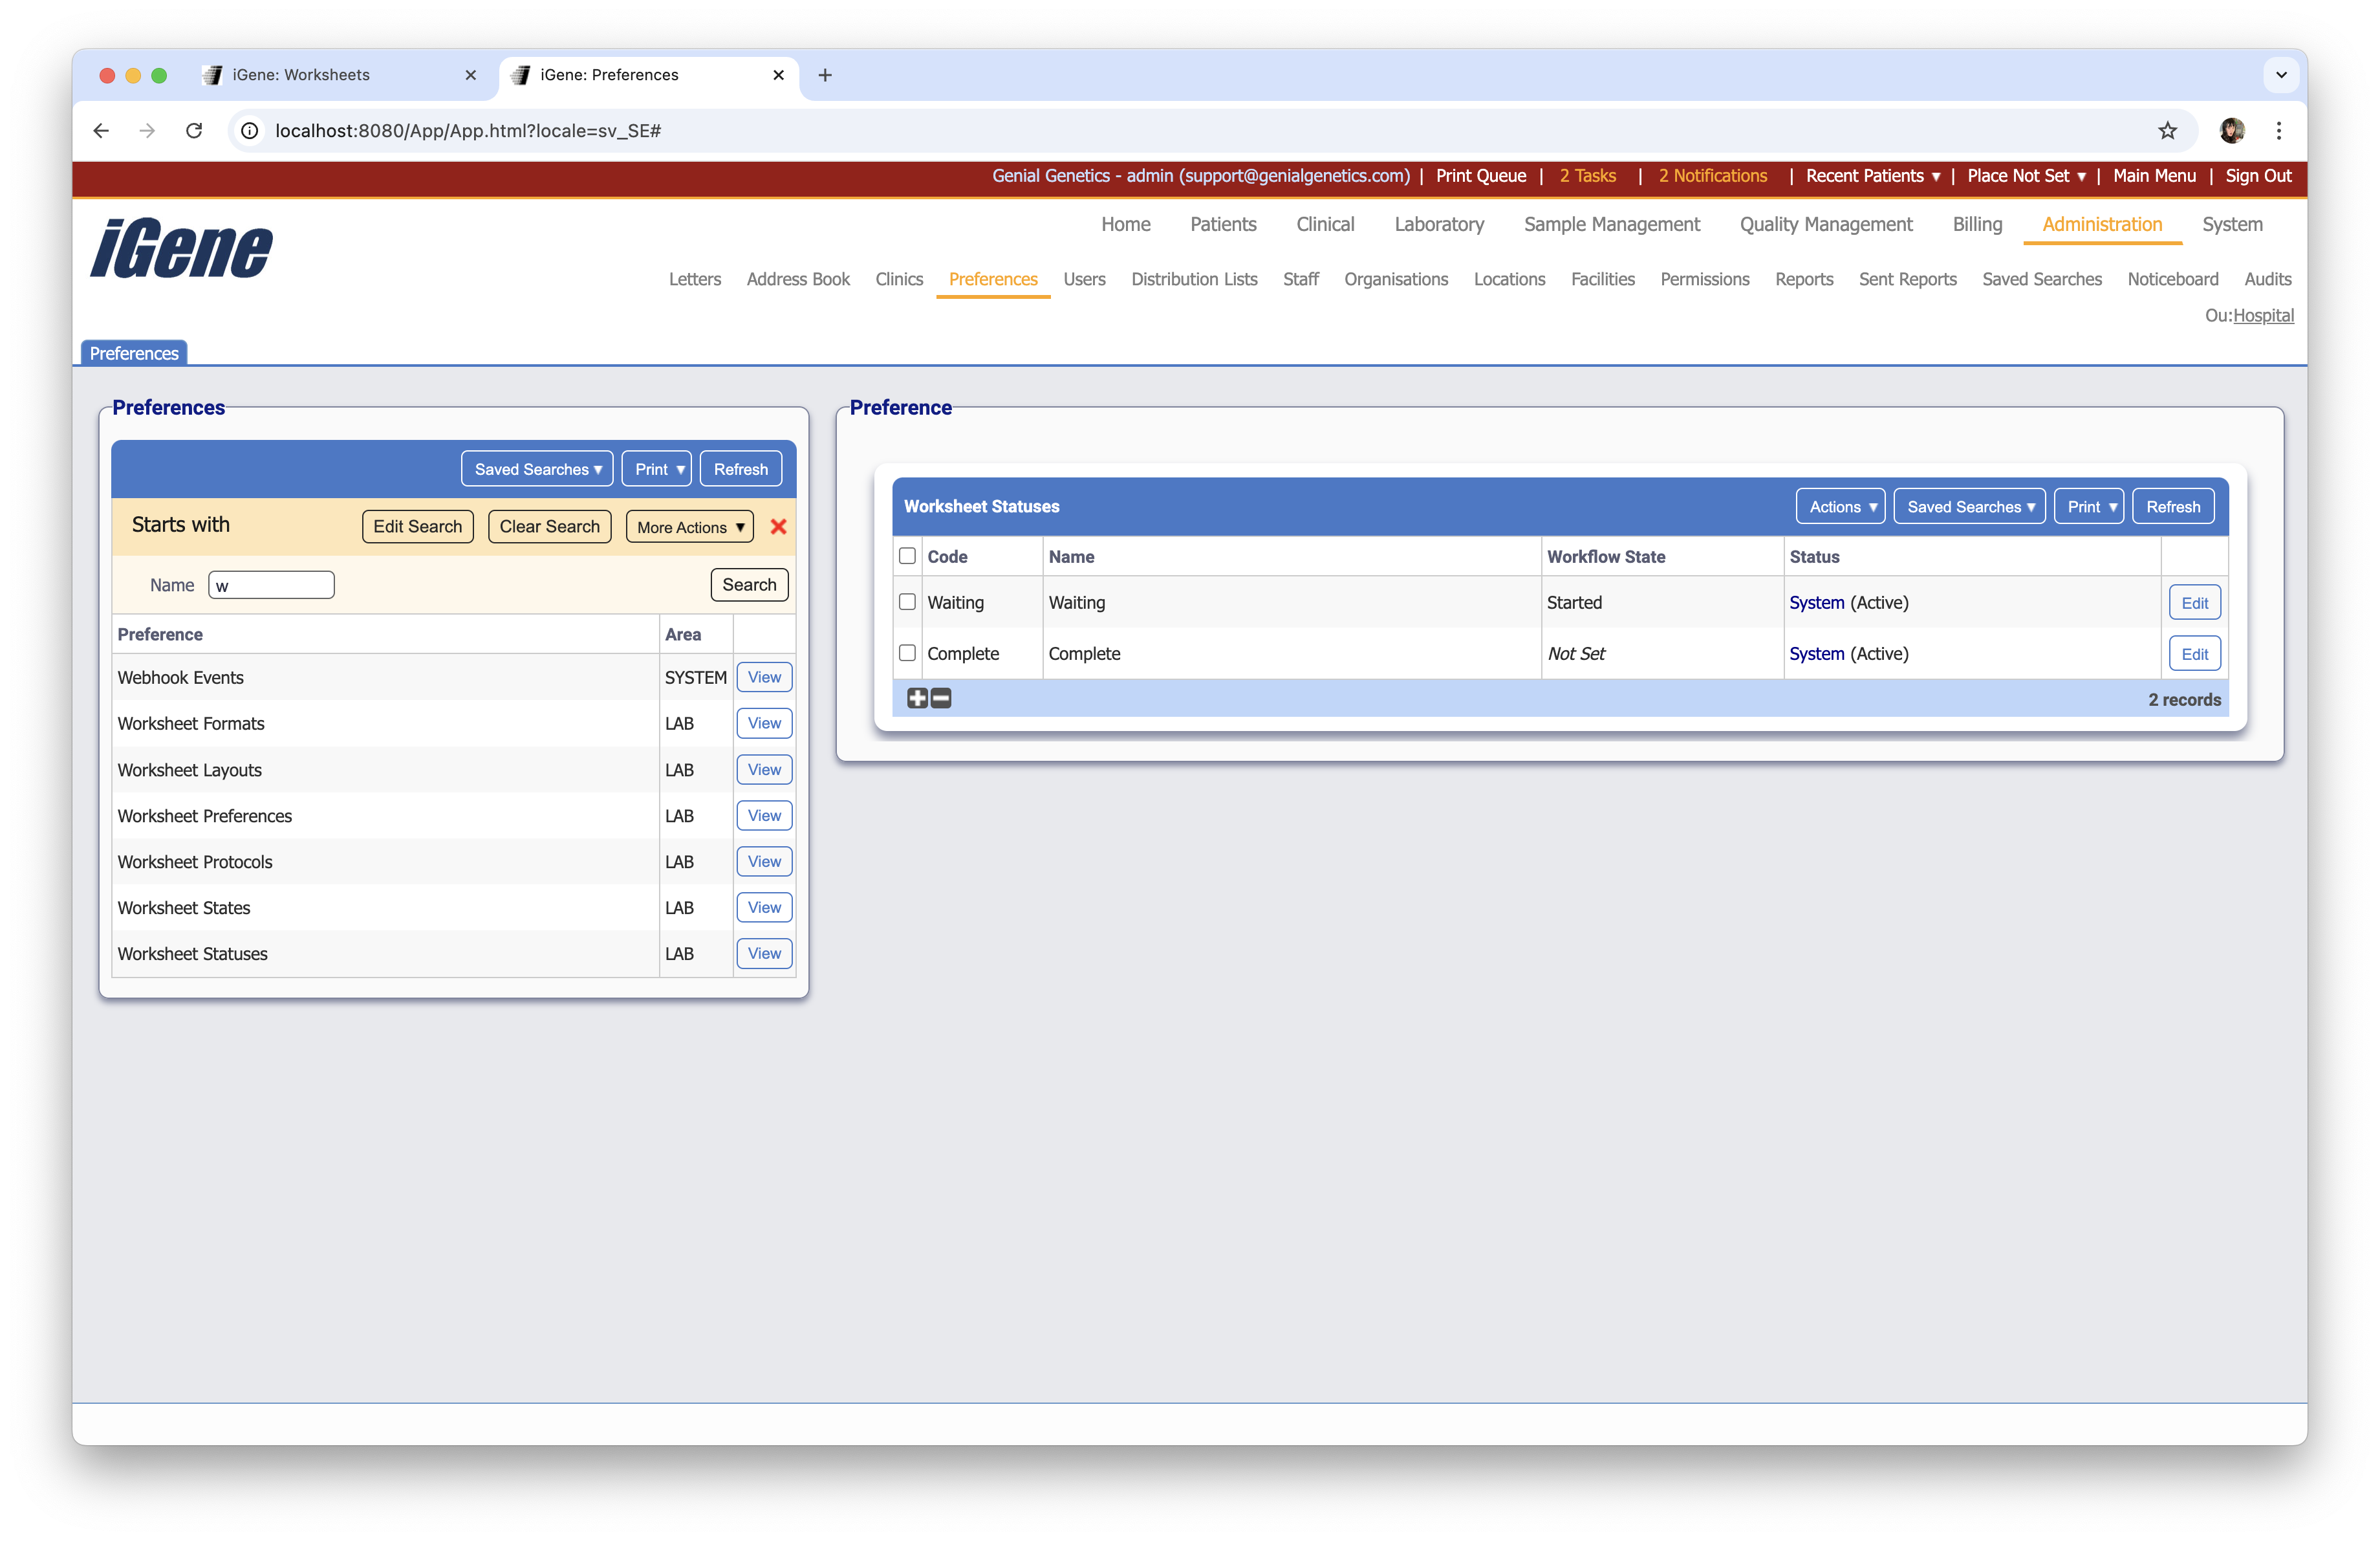The width and height of the screenshot is (2380, 1541).
Task: Click the Hospital Ou link
Action: coord(2263,316)
